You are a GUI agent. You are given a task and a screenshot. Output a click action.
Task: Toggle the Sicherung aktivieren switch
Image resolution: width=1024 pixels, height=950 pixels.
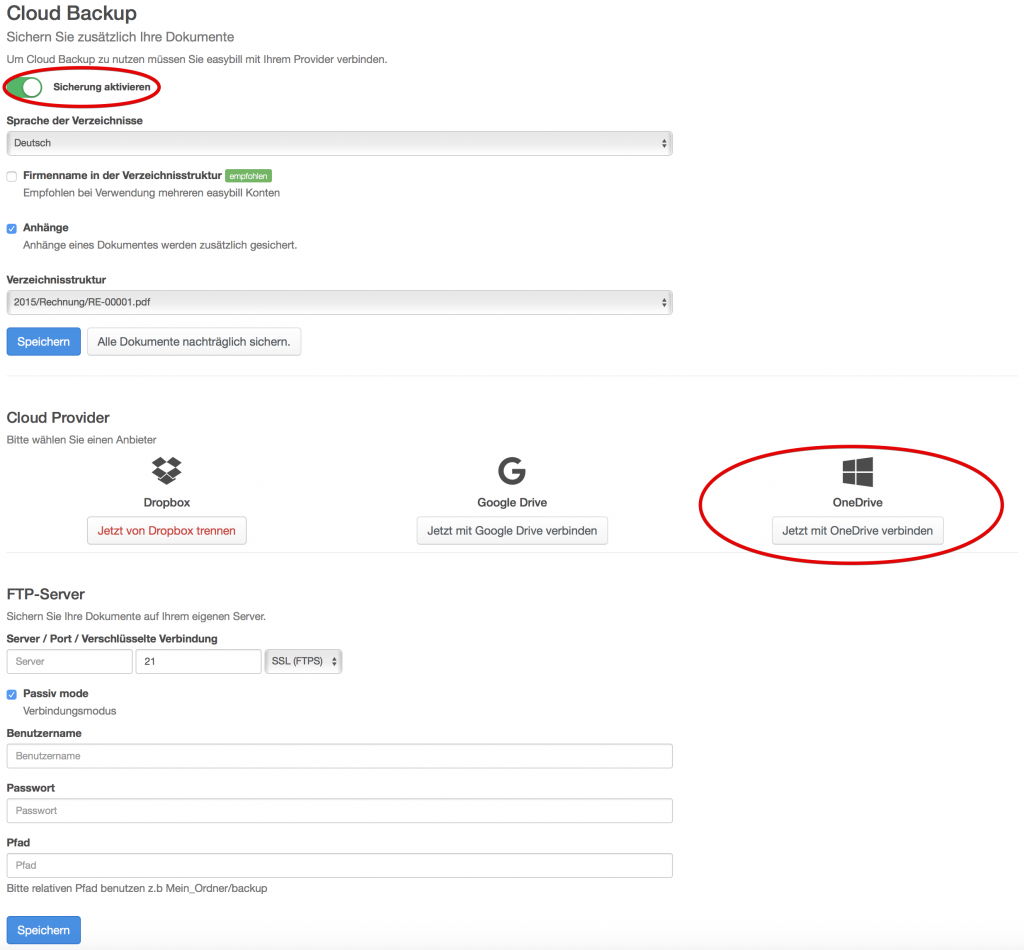point(25,87)
